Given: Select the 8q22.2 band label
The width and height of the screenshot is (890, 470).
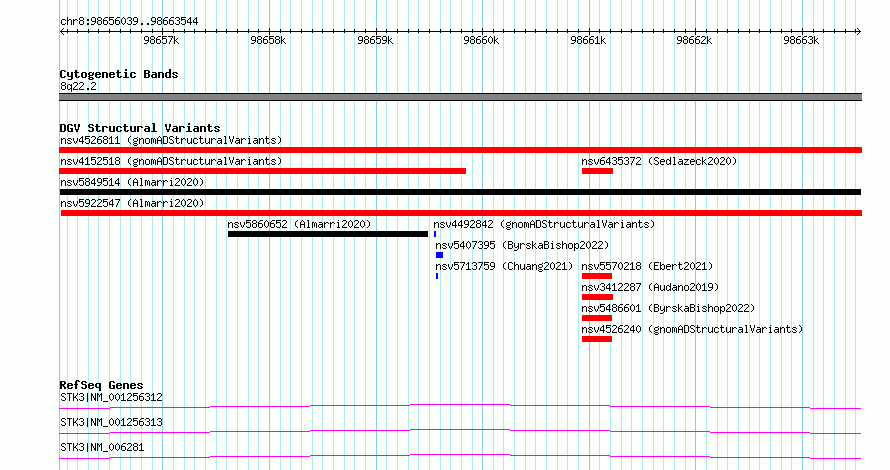Looking at the screenshot, I should coord(78,86).
